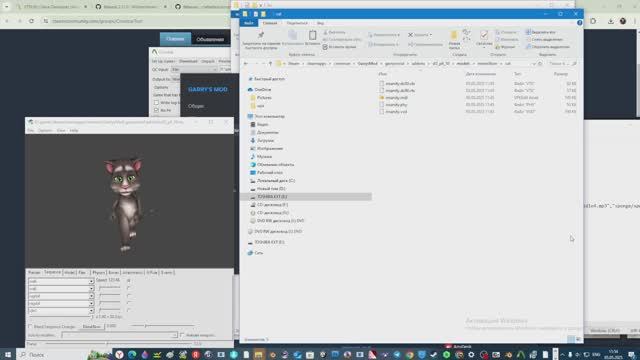Expand the Quick access sidebar node
Viewport: 640px width, 360px height.
(245, 79)
